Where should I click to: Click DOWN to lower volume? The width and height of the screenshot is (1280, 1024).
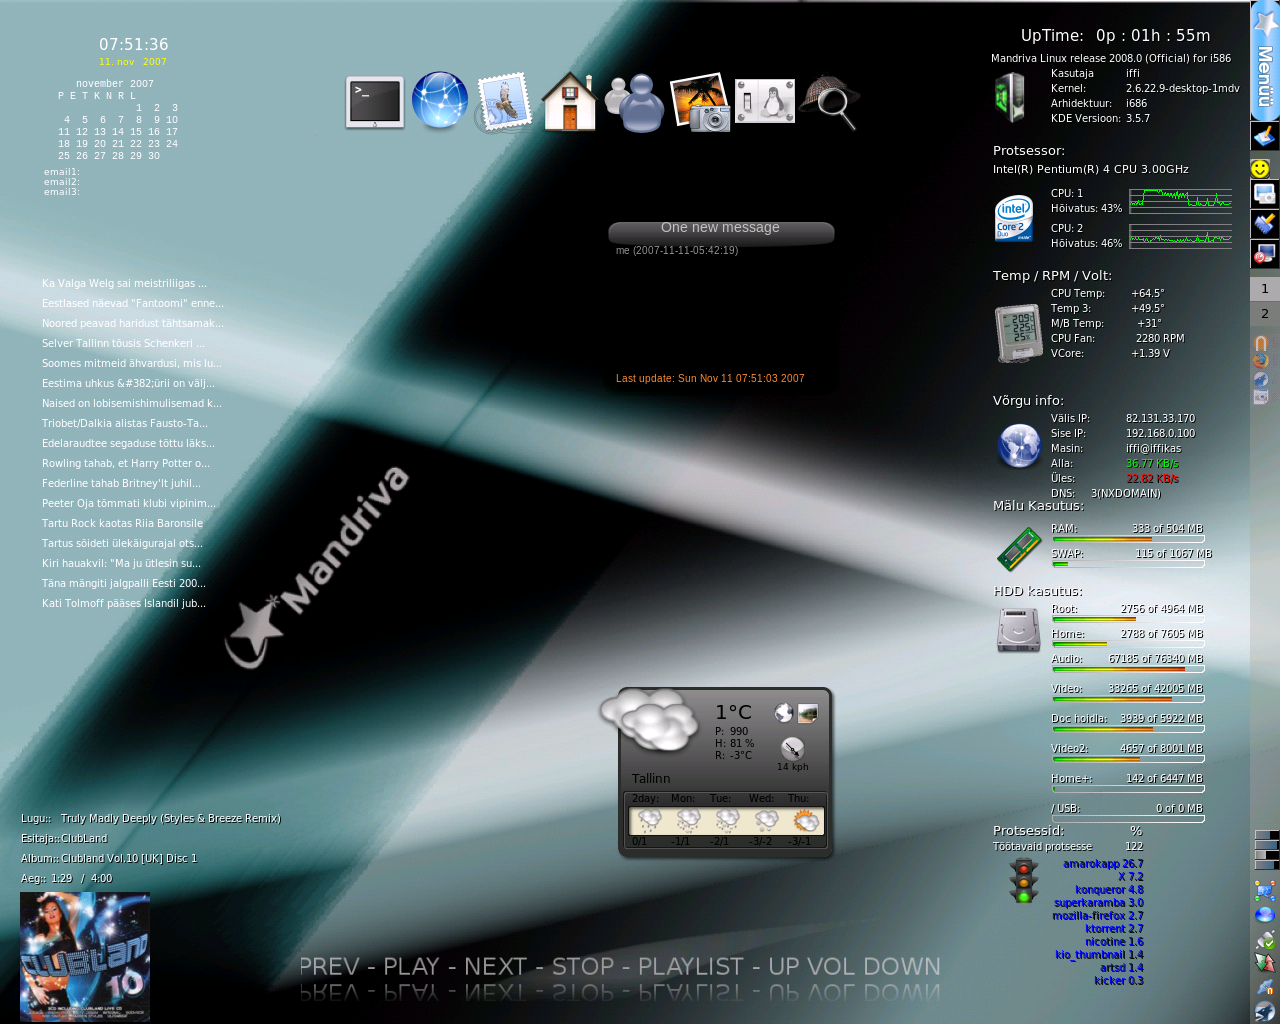click(x=901, y=967)
